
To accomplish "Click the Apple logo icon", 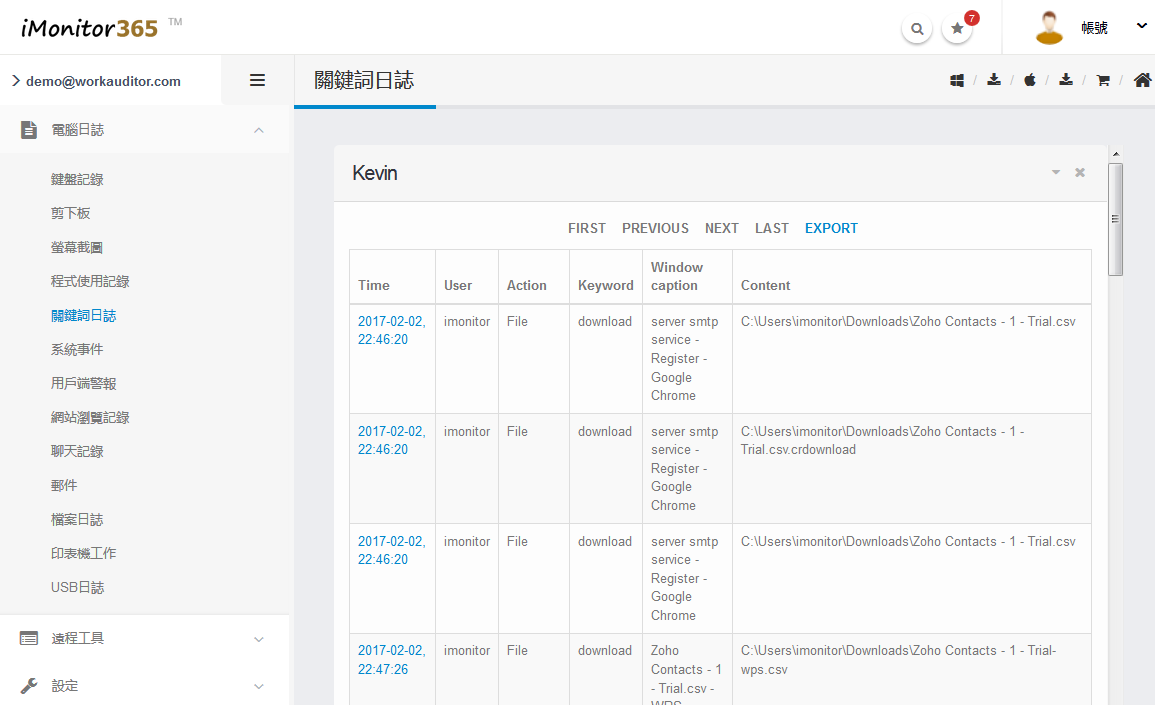I will pyautogui.click(x=1030, y=80).
